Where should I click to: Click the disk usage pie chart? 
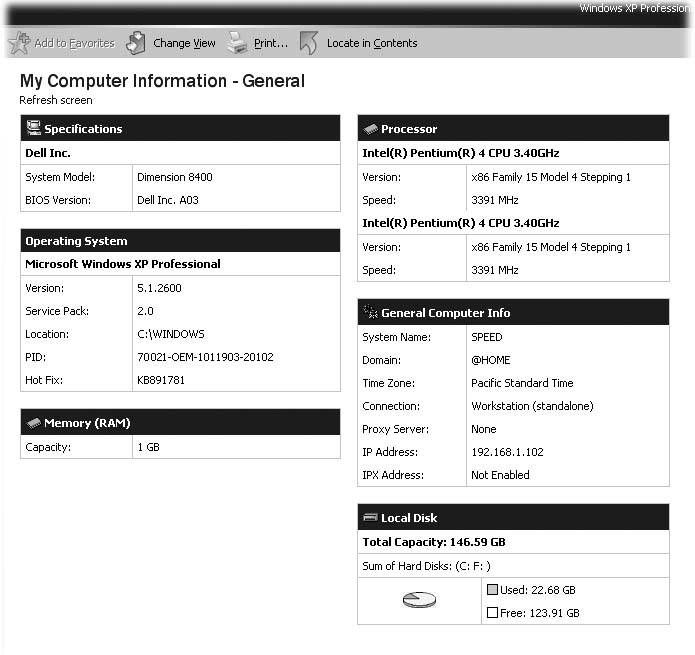[419, 600]
